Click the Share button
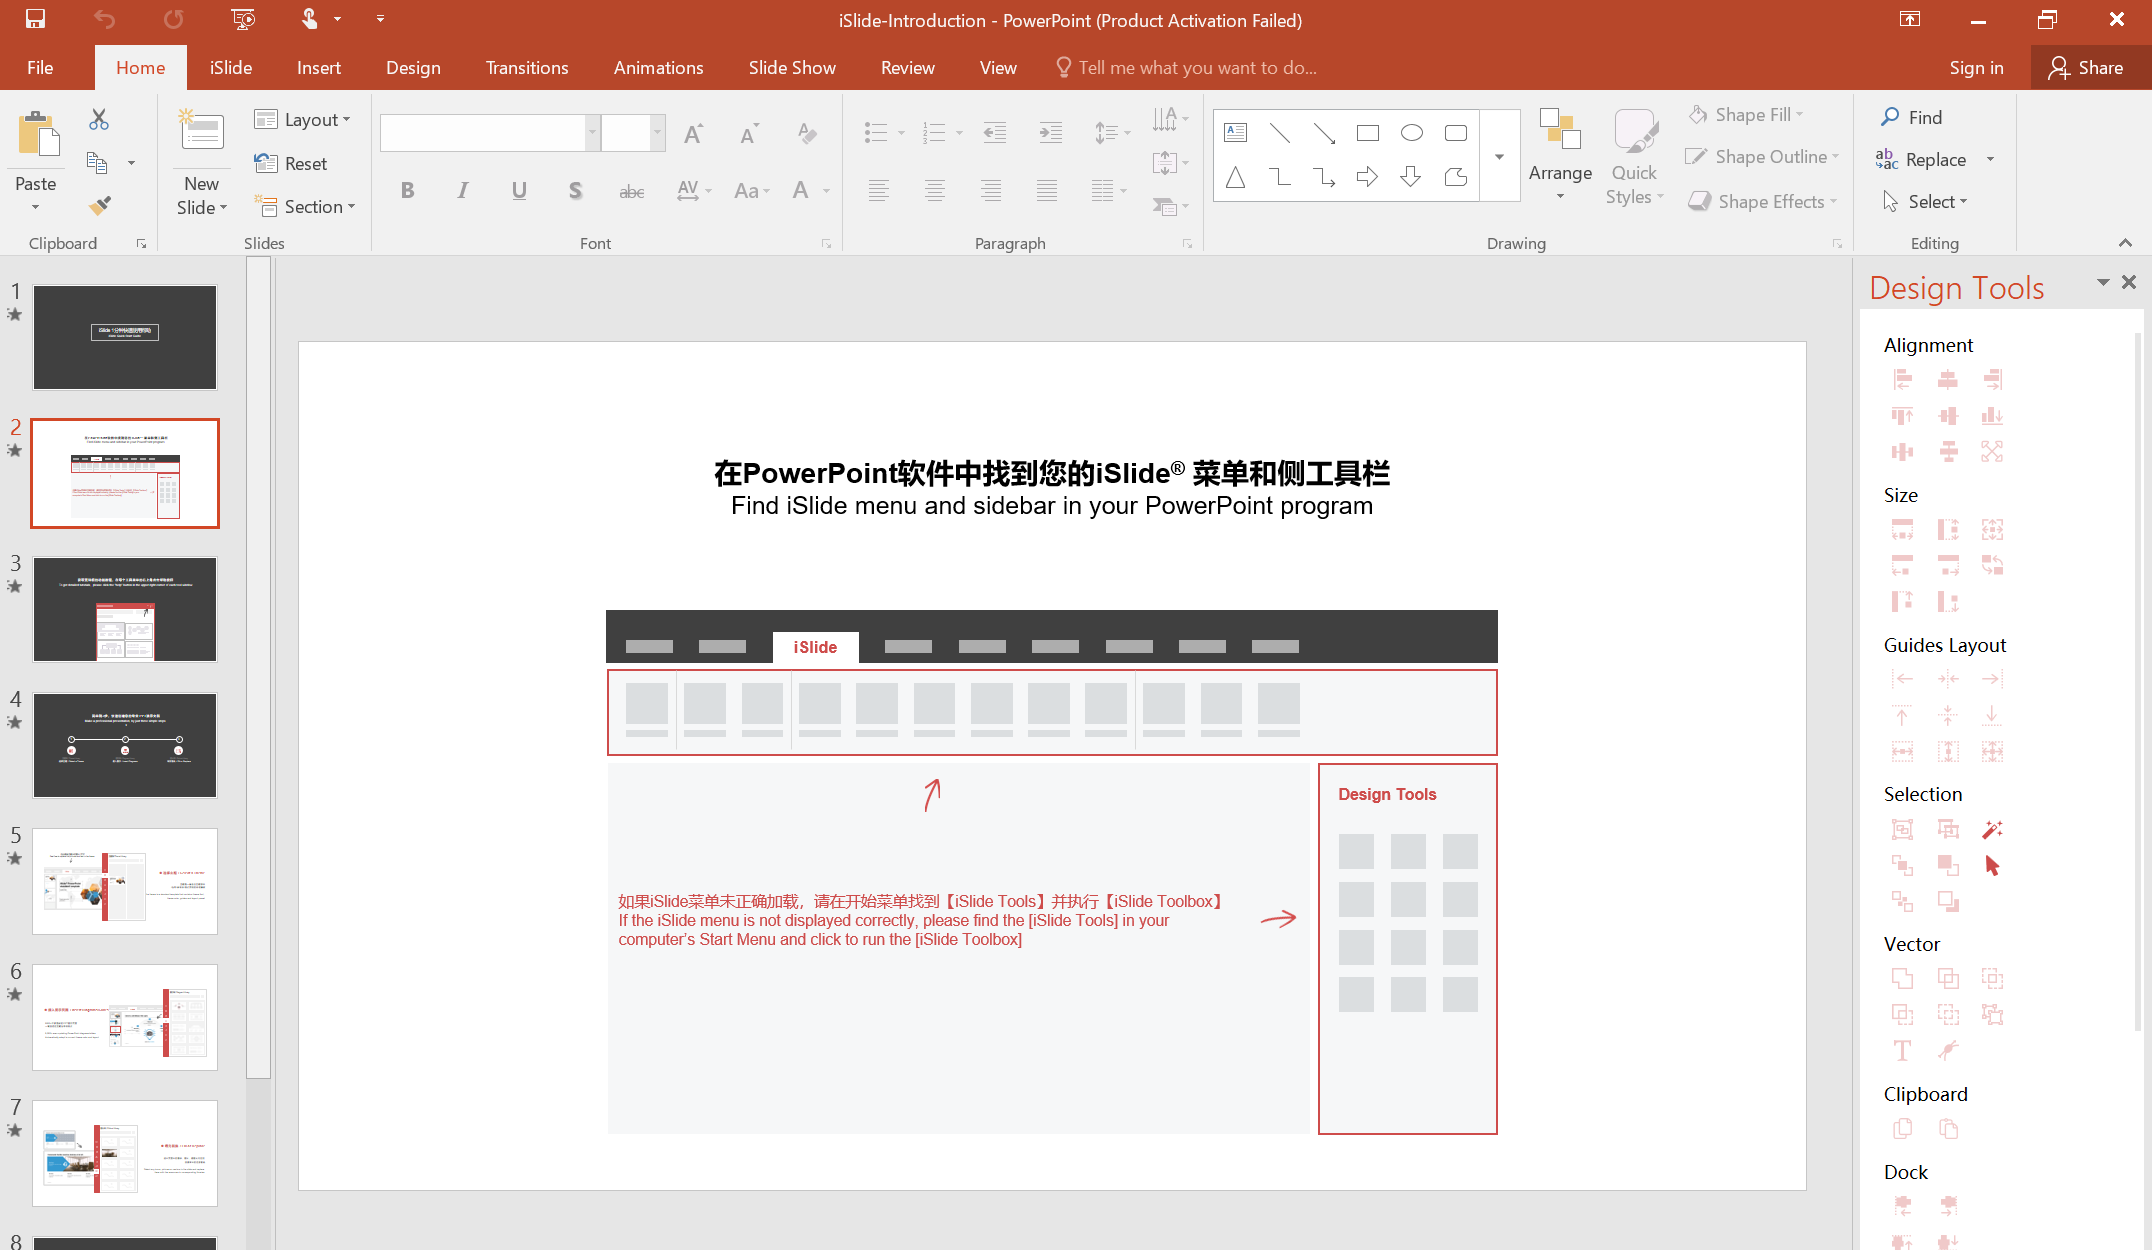 click(2086, 68)
